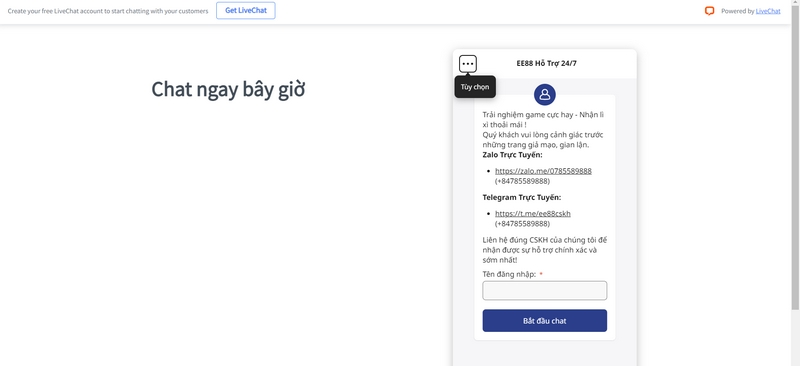
Task: Click the Bắt đầu chat button
Action: tap(544, 321)
